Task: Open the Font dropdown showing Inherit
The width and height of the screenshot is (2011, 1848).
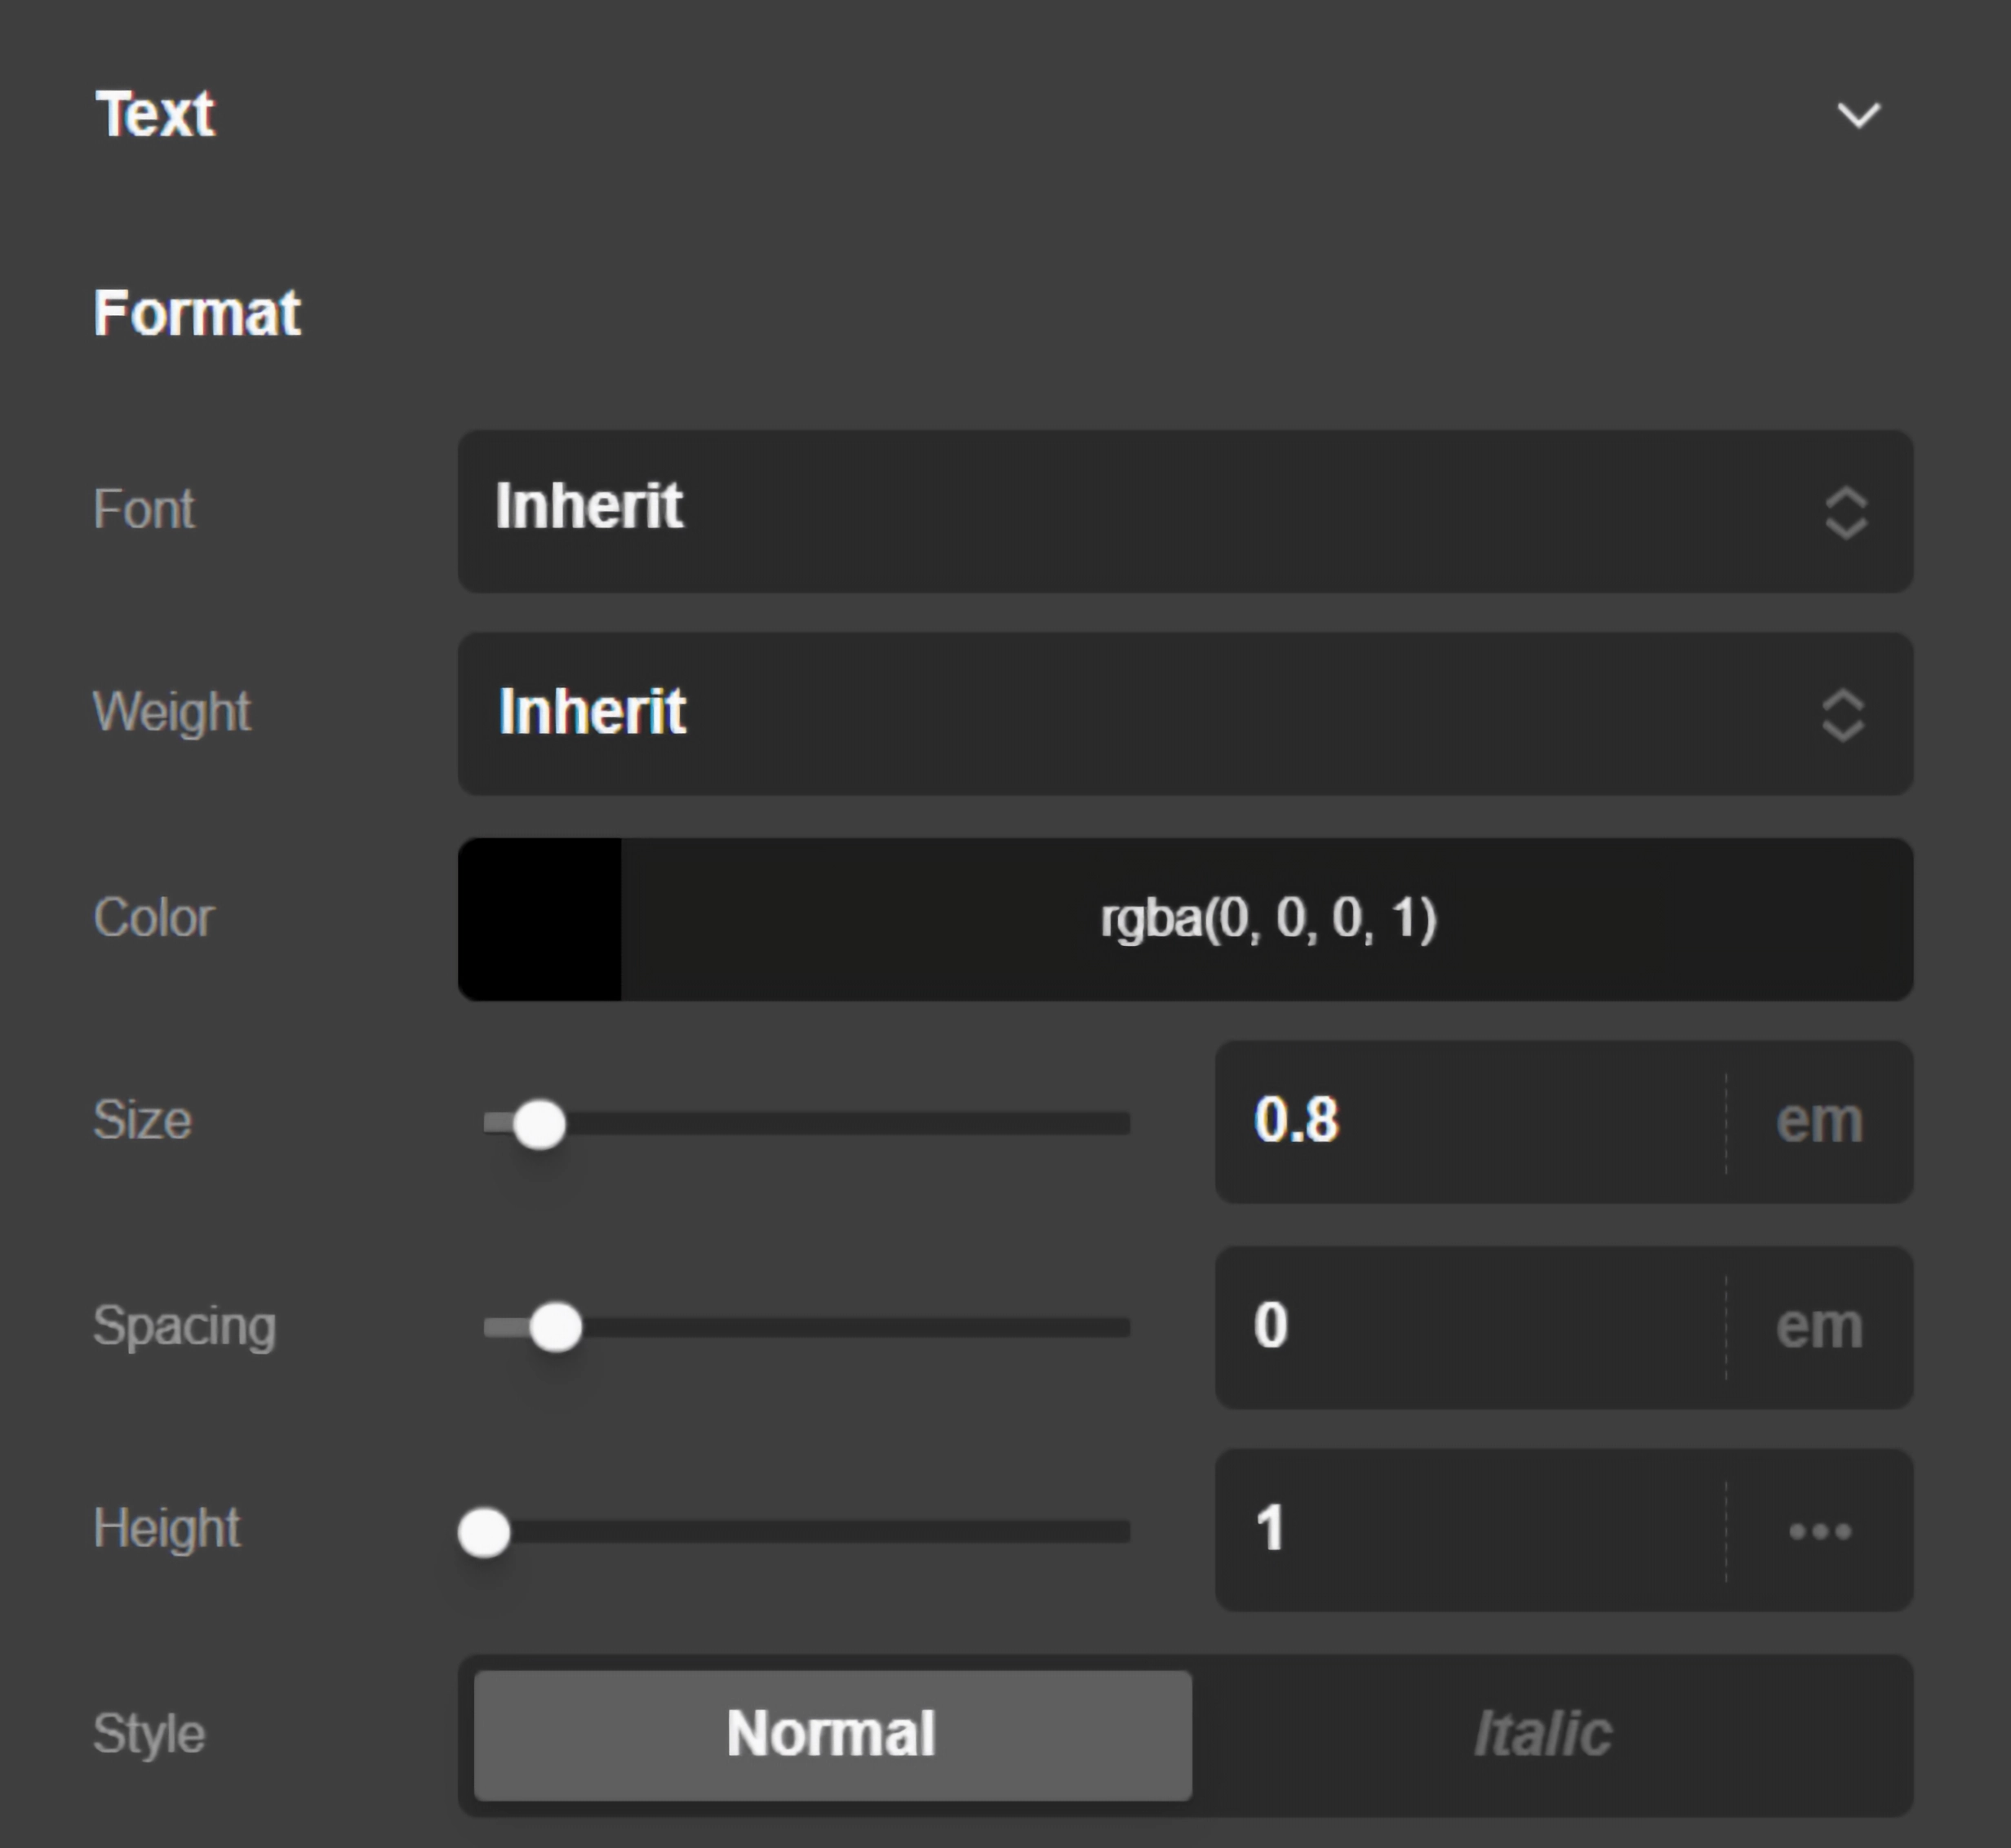Action: [x=1100, y=510]
